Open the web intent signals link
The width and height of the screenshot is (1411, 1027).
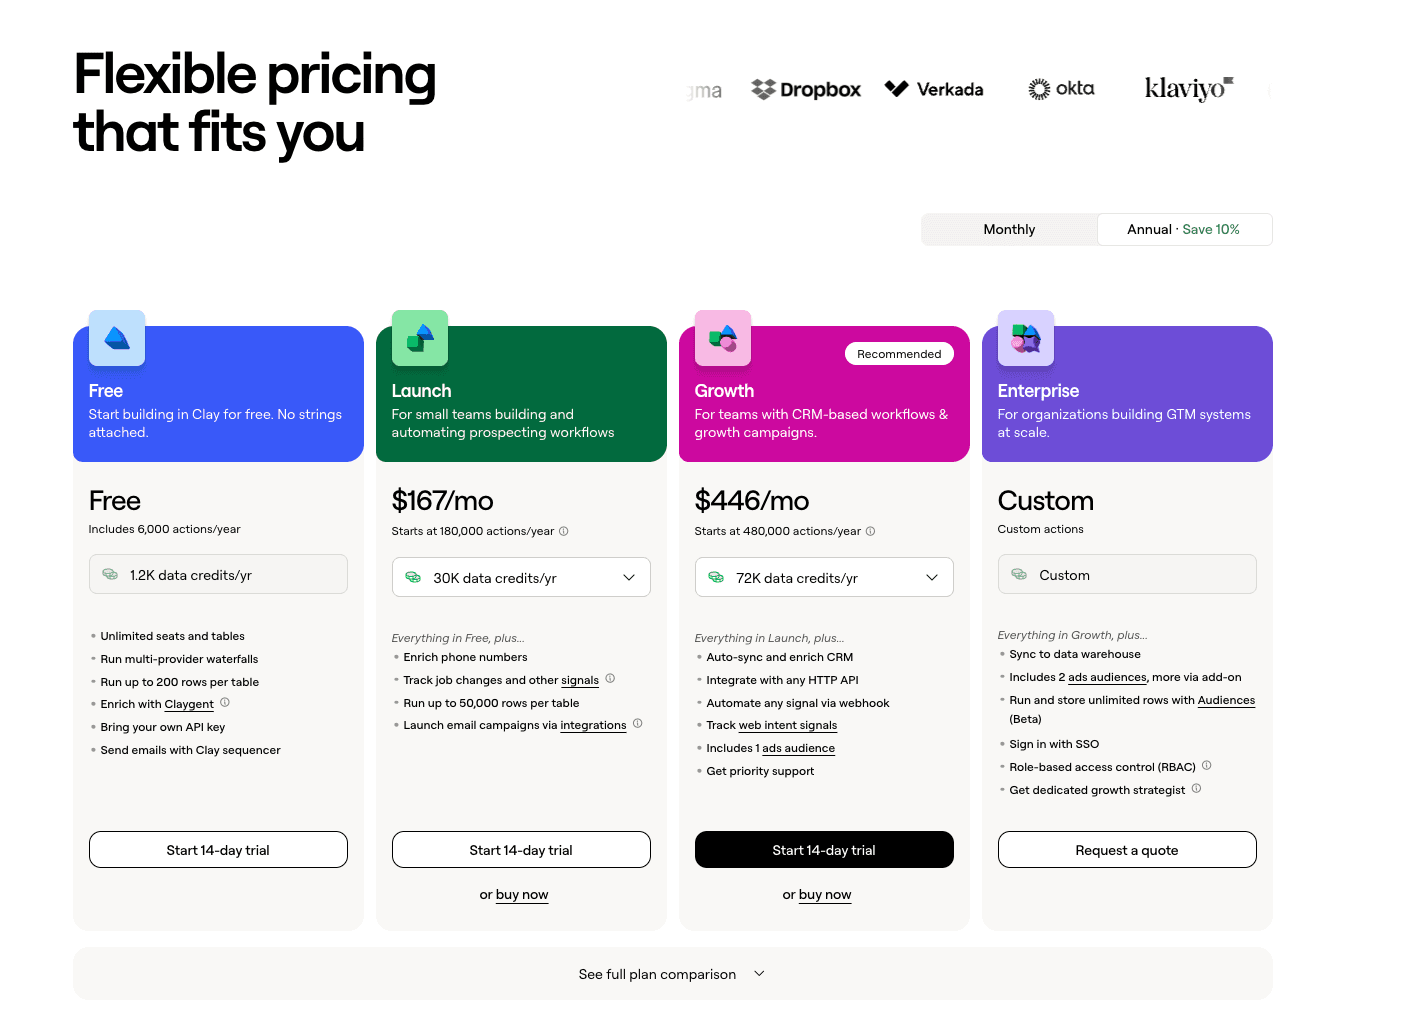788,726
